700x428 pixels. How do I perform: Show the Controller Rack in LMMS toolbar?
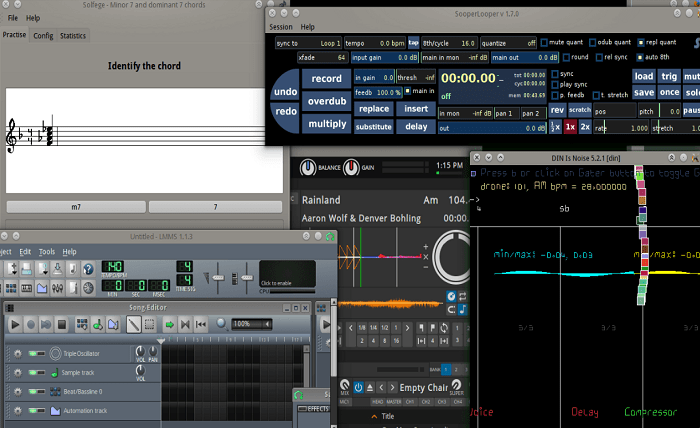[88, 288]
